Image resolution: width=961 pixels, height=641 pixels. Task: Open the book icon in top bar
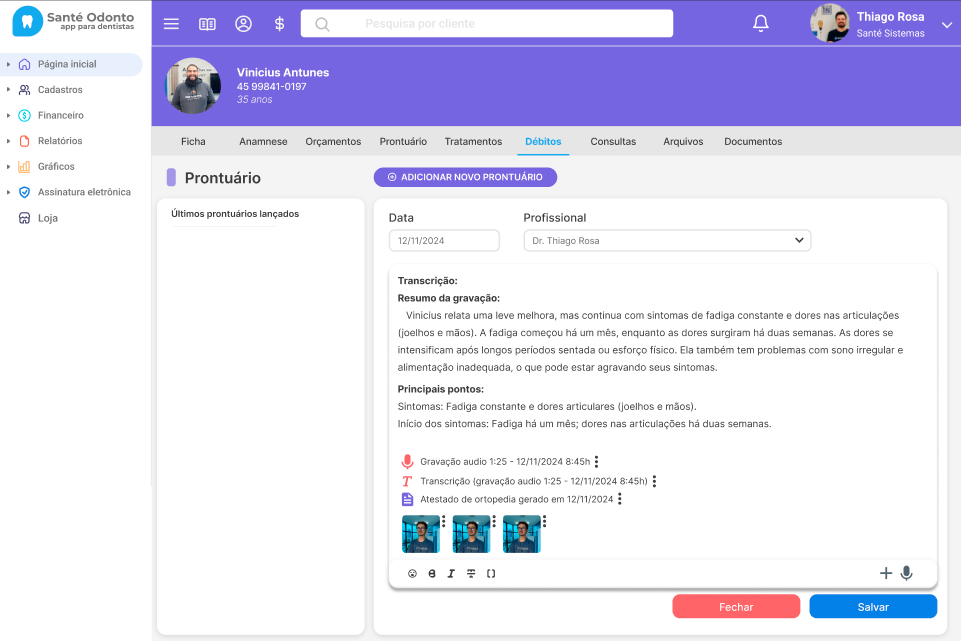pos(207,24)
